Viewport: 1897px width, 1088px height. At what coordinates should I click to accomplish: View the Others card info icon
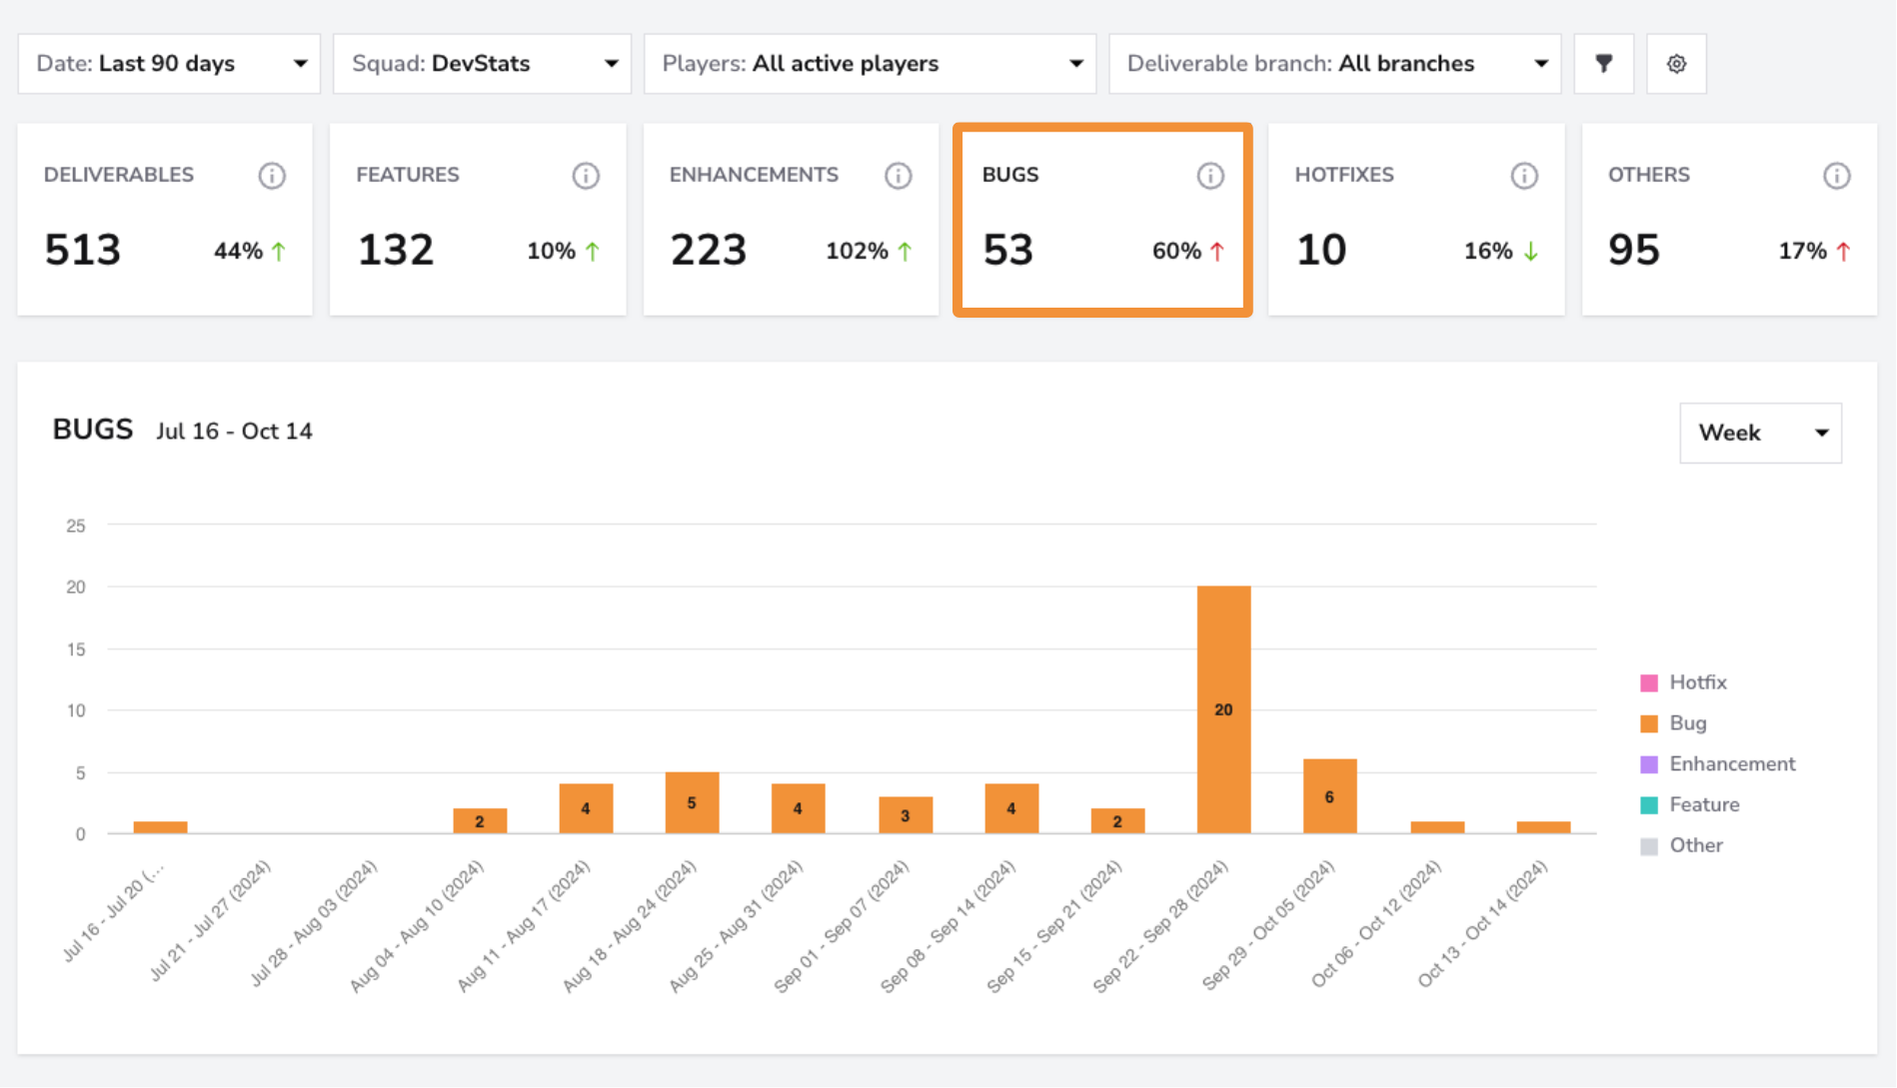pyautogui.click(x=1836, y=176)
